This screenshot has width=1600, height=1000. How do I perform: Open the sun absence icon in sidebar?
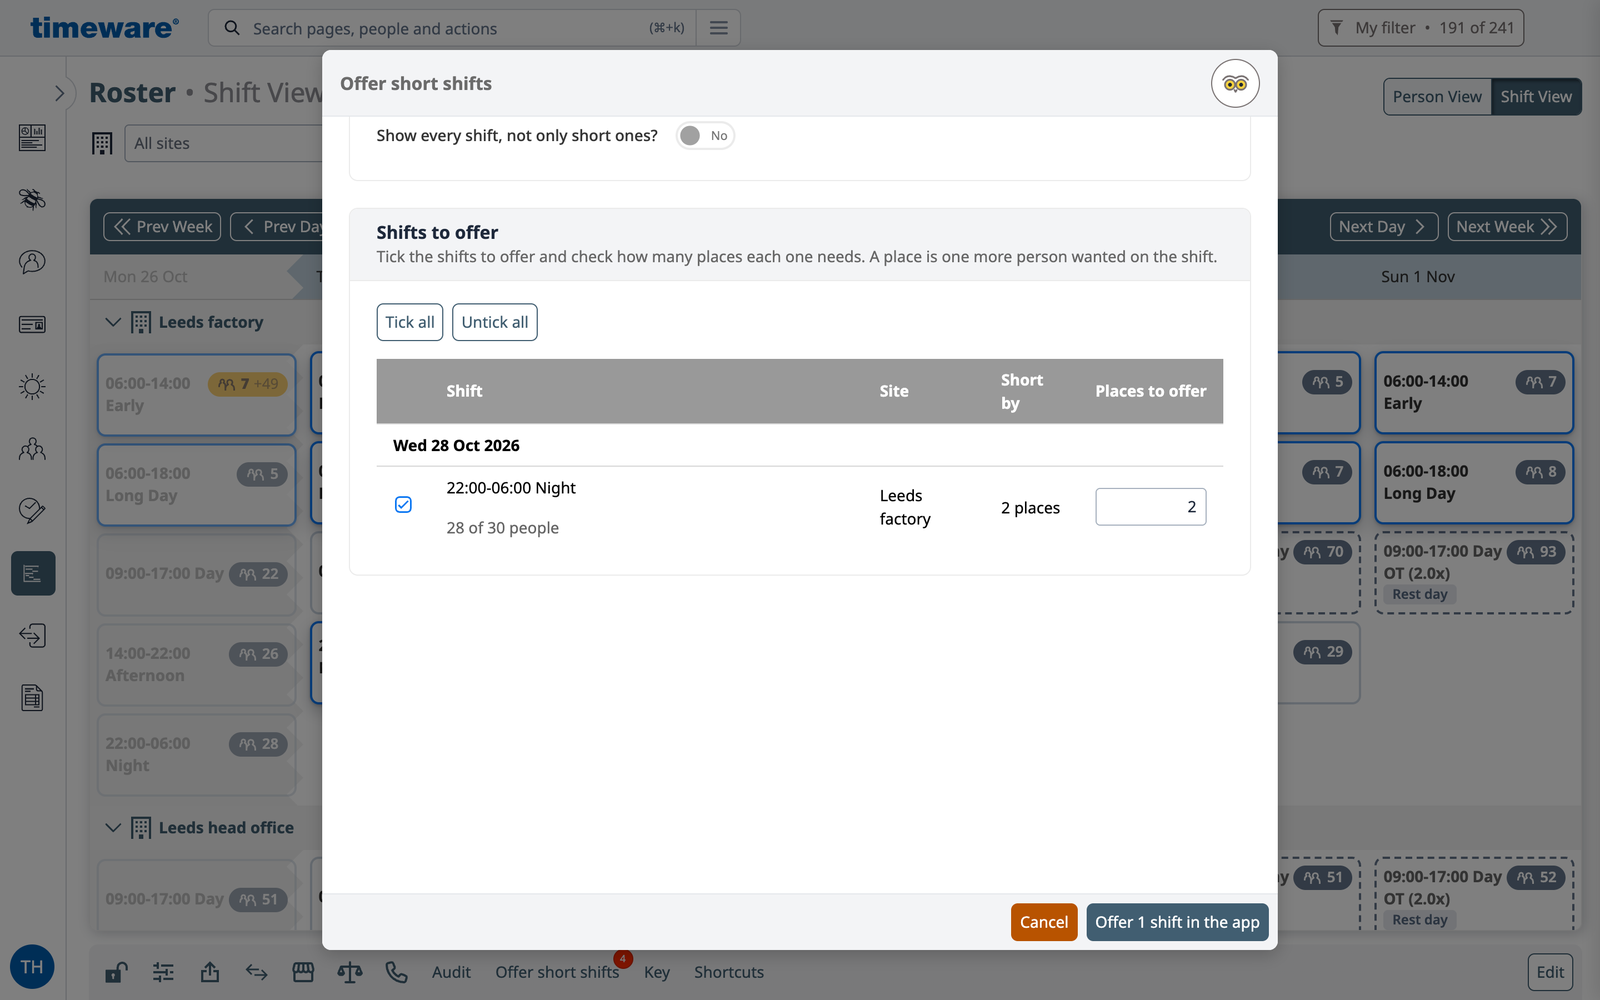[x=32, y=387]
